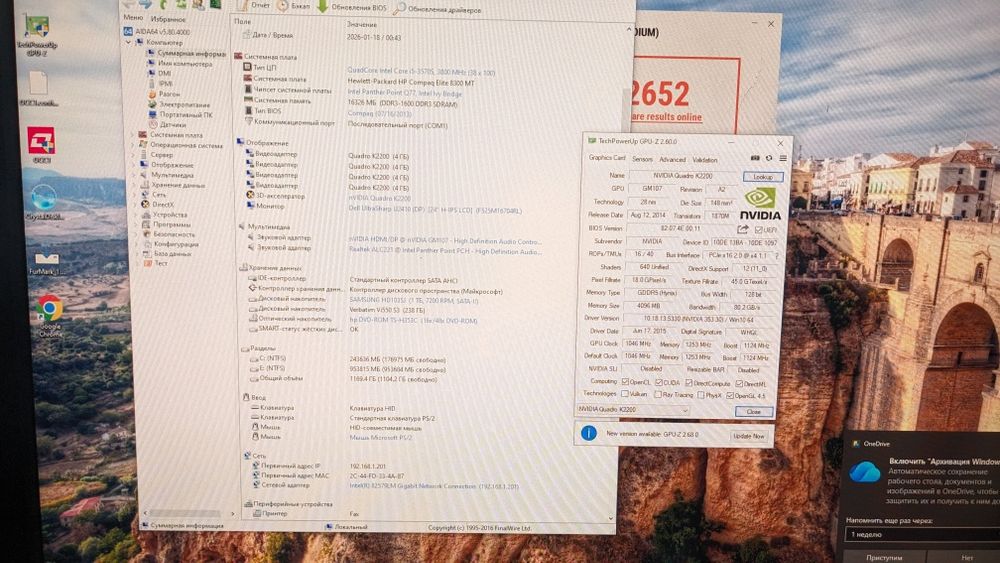
Task: Open the QuadCore Intel Core i5-3570S link
Action: (x=421, y=72)
